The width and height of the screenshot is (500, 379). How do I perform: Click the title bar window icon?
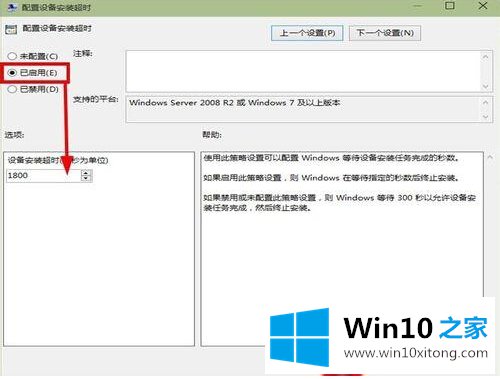pyautogui.click(x=12, y=7)
